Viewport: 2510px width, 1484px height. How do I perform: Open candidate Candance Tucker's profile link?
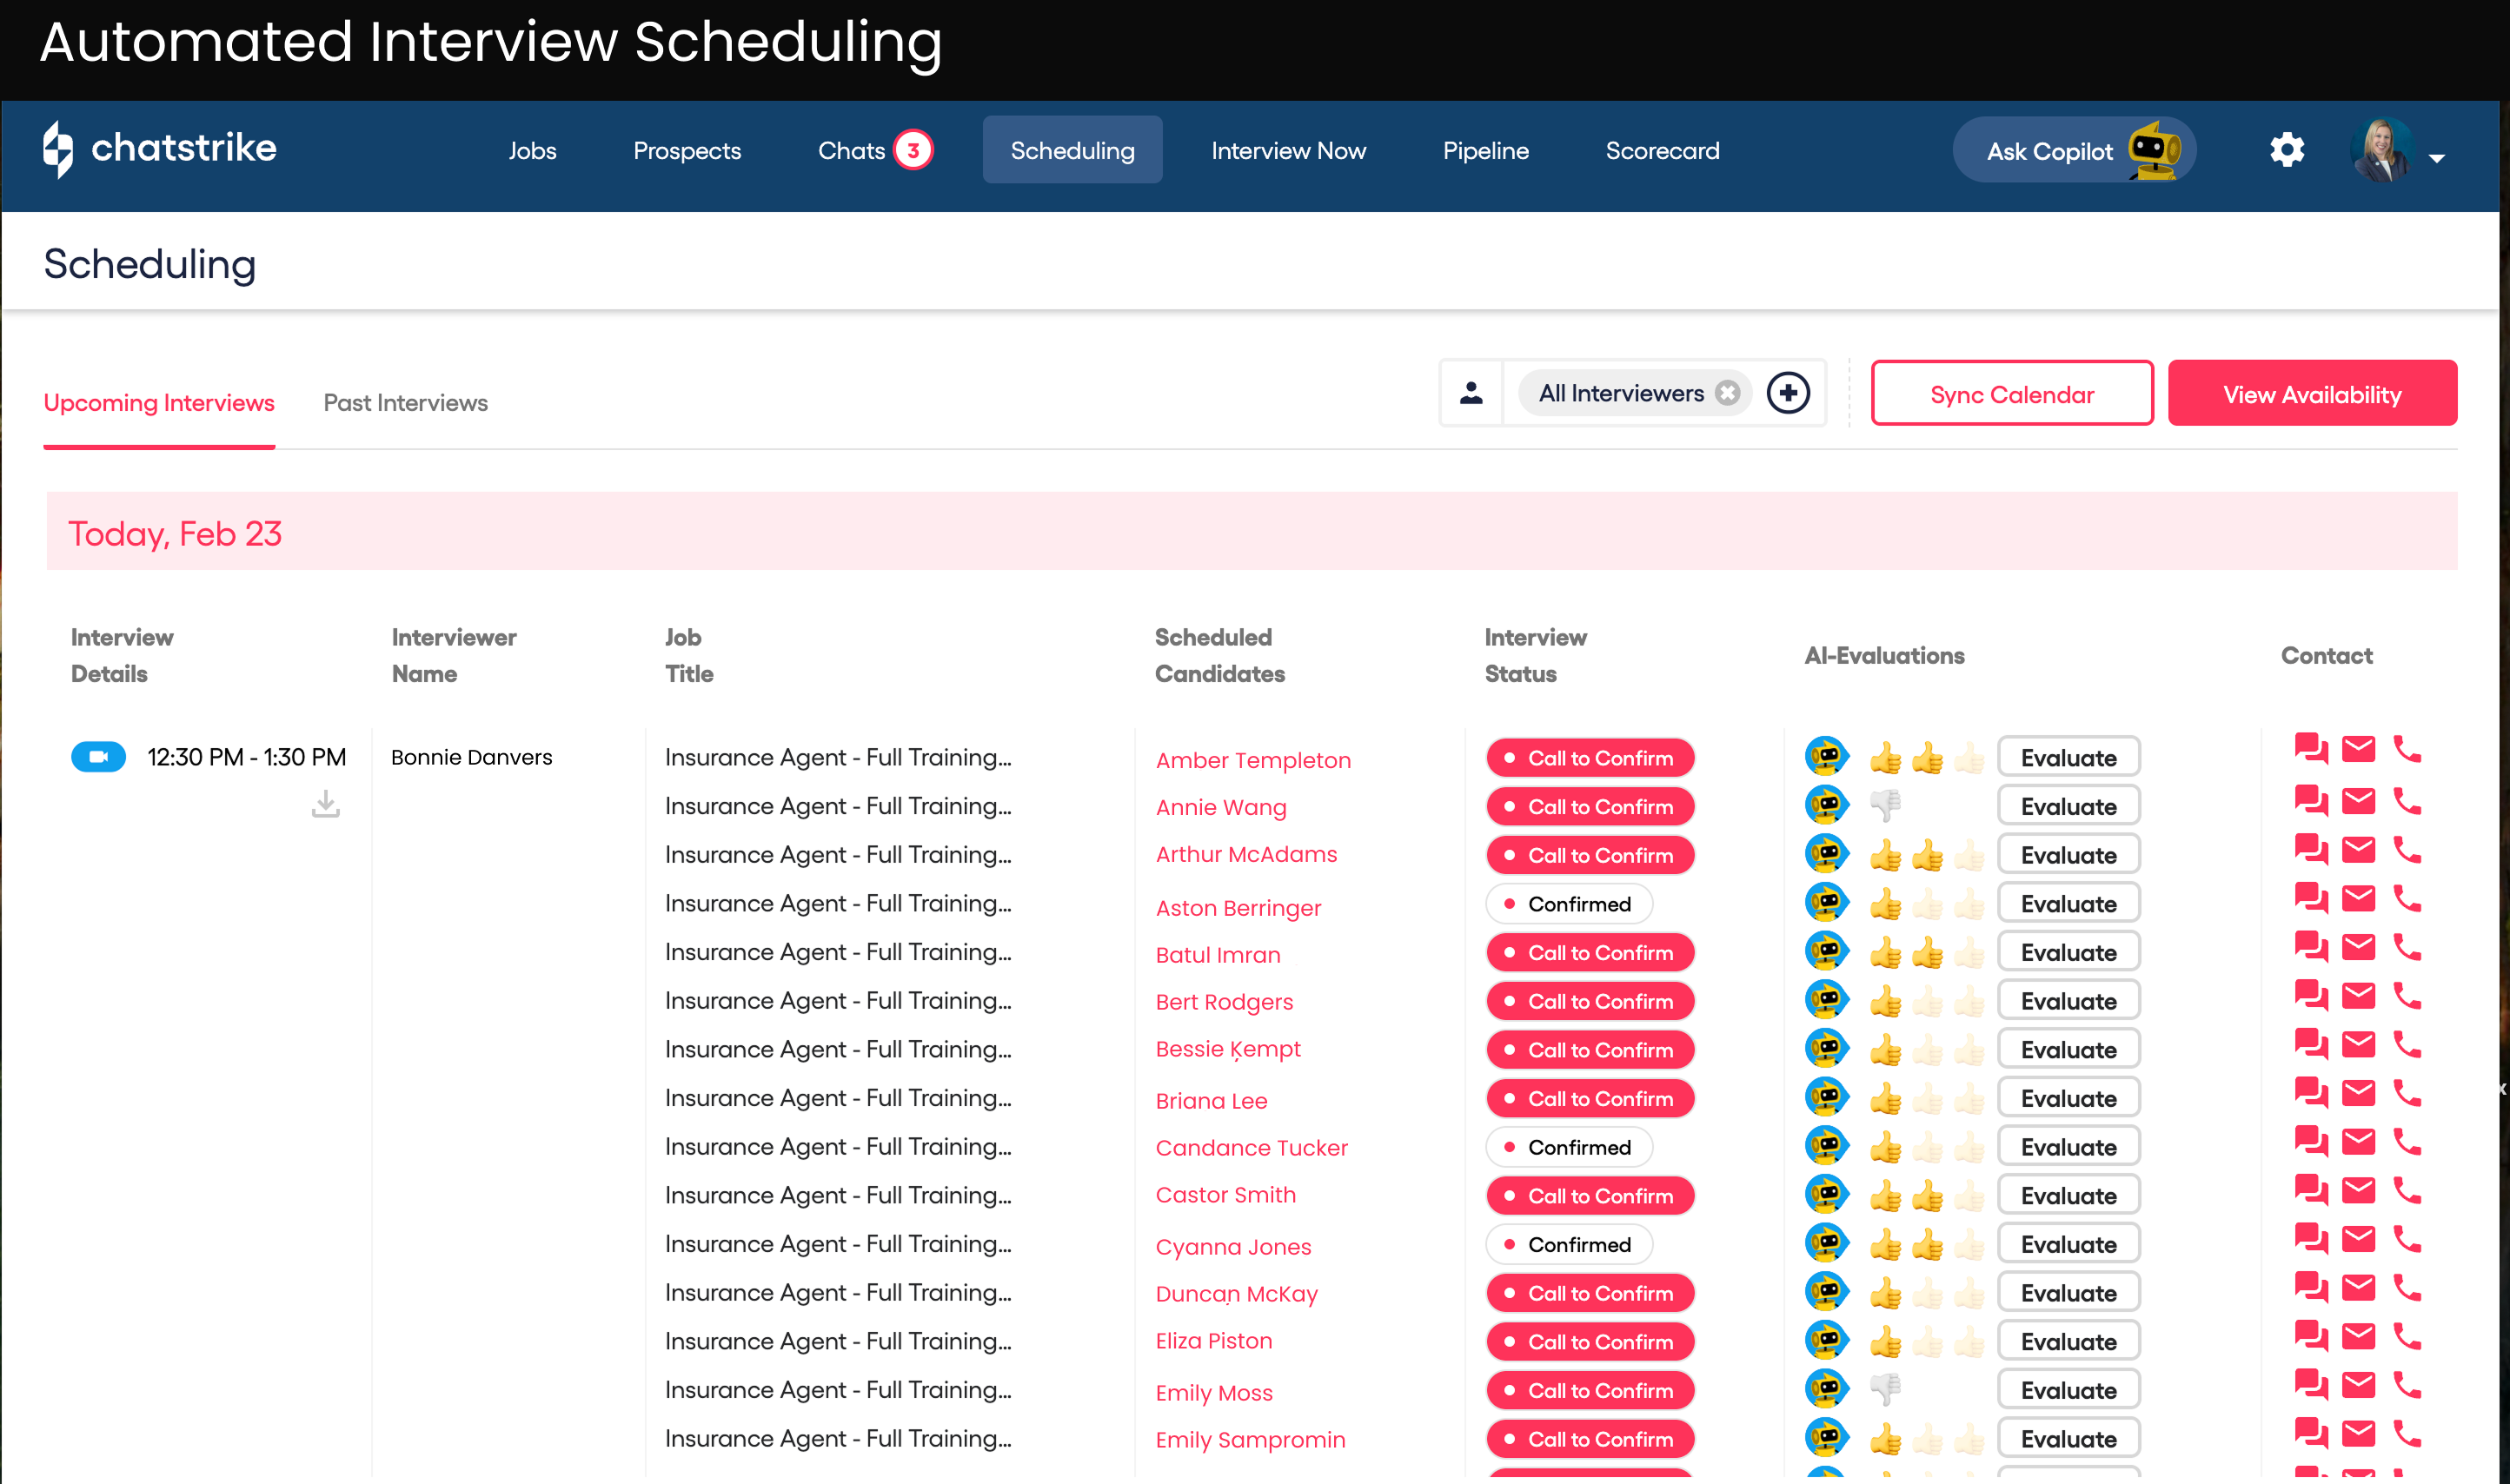tap(1251, 1148)
